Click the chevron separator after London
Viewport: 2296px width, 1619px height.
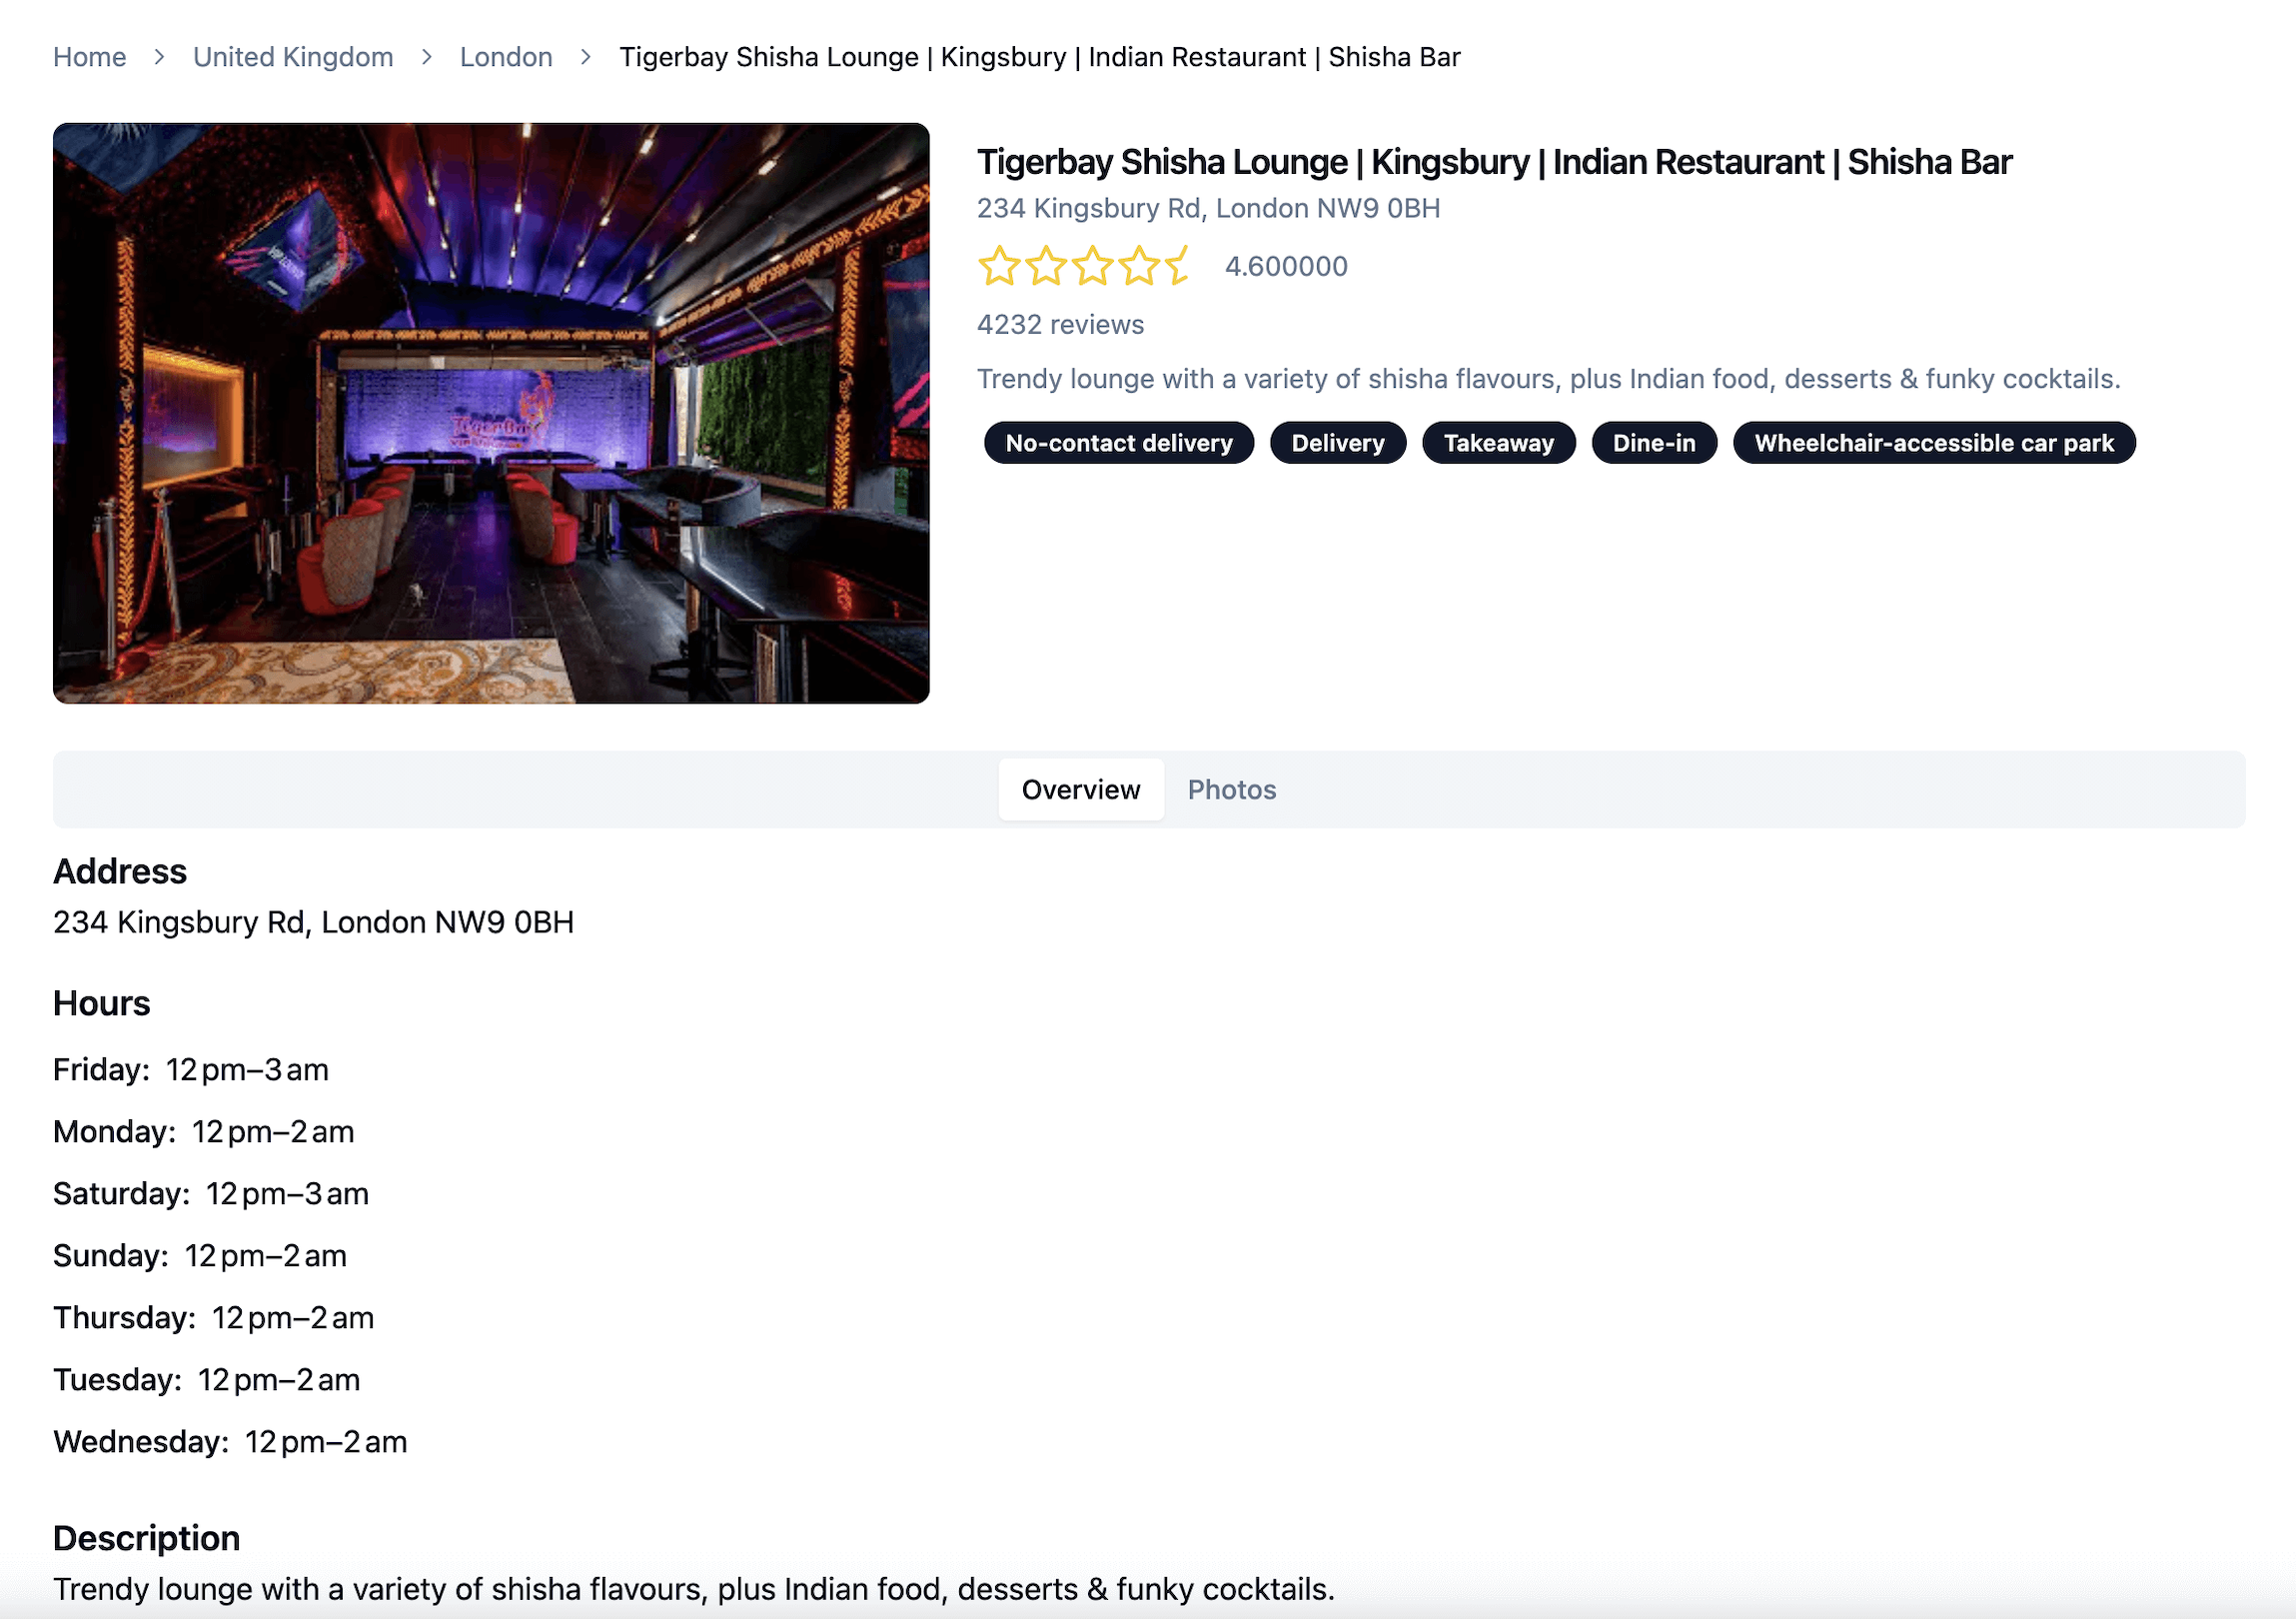click(x=586, y=57)
